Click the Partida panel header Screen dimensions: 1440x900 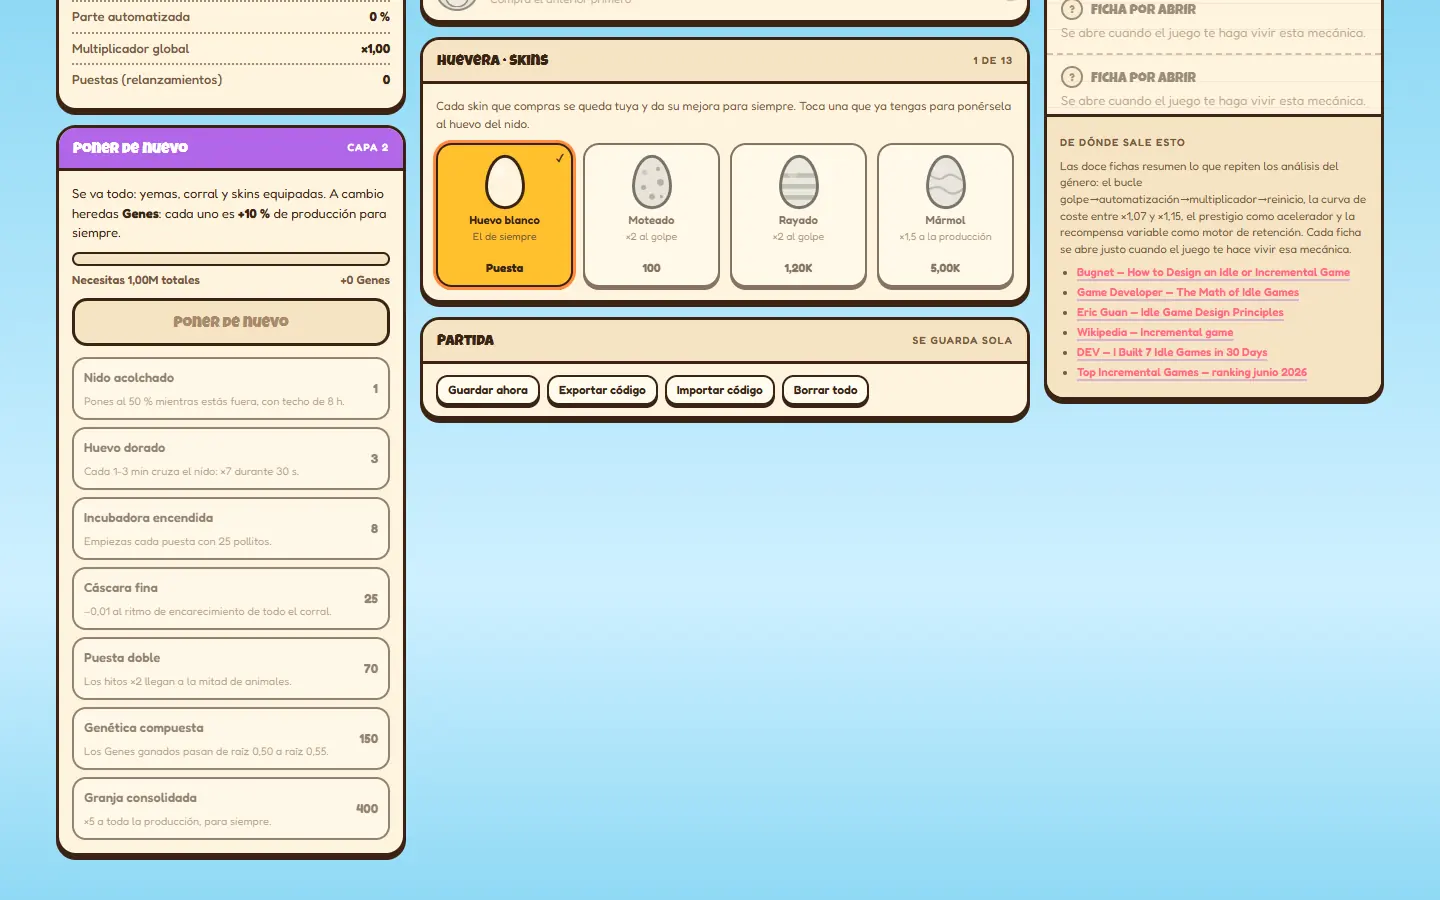(725, 340)
